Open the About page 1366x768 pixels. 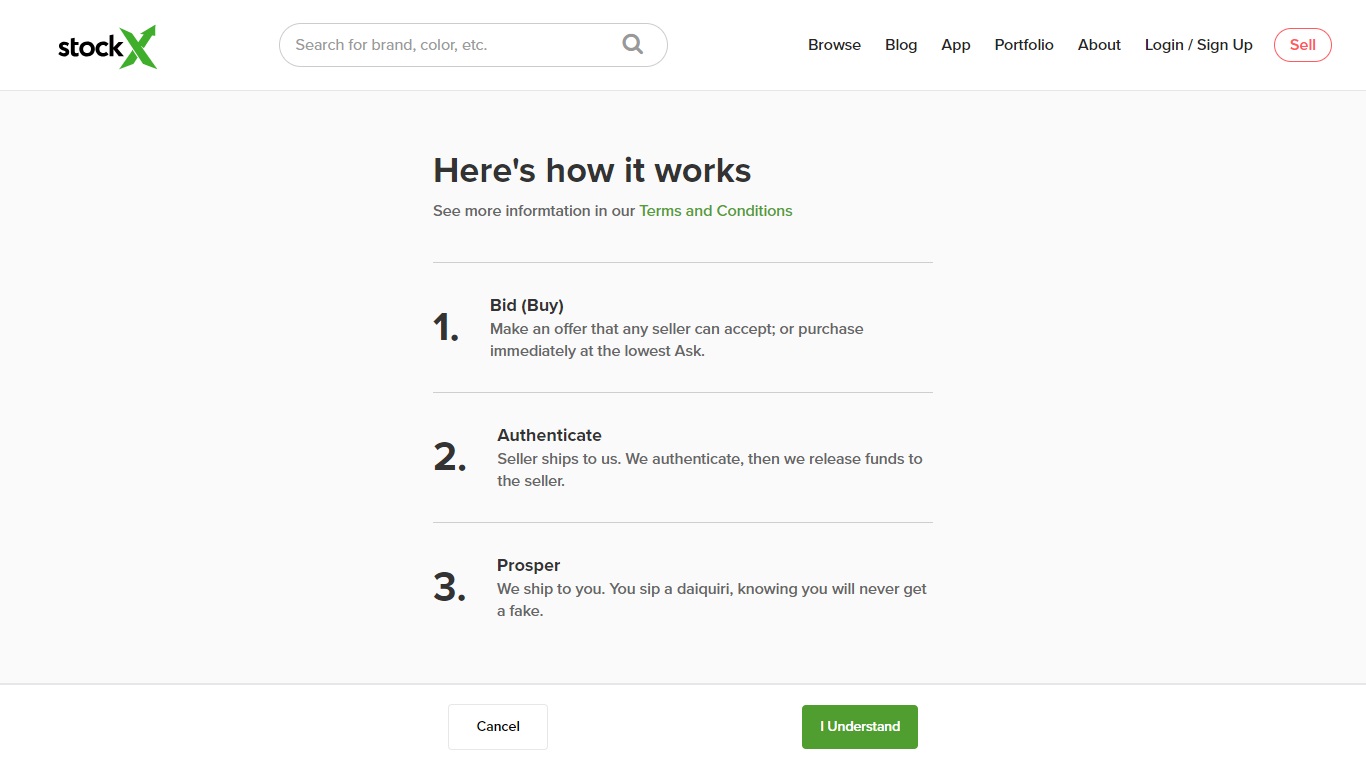click(1098, 45)
